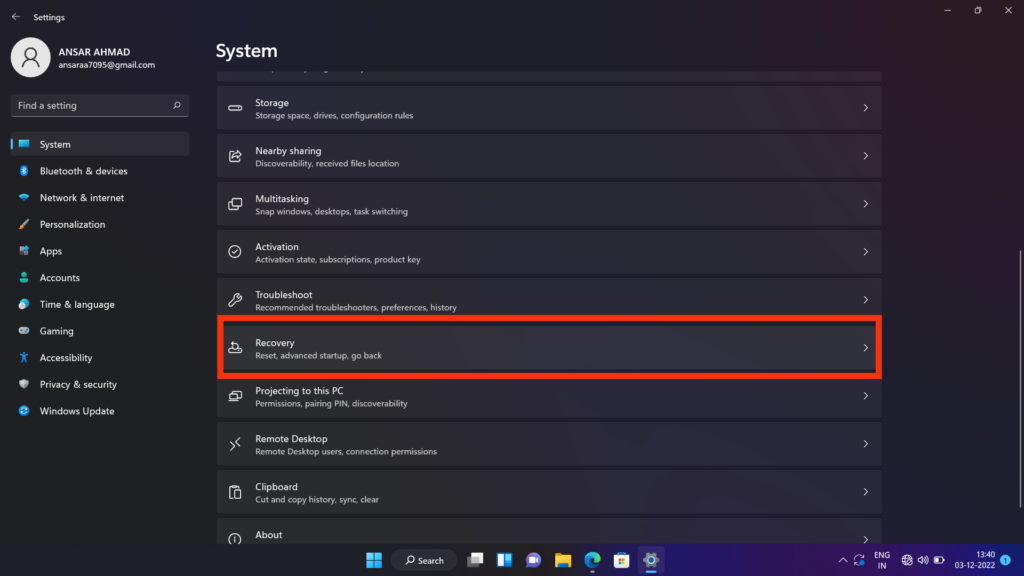
Task: Open Recovery using its reset icon
Action: pos(236,347)
